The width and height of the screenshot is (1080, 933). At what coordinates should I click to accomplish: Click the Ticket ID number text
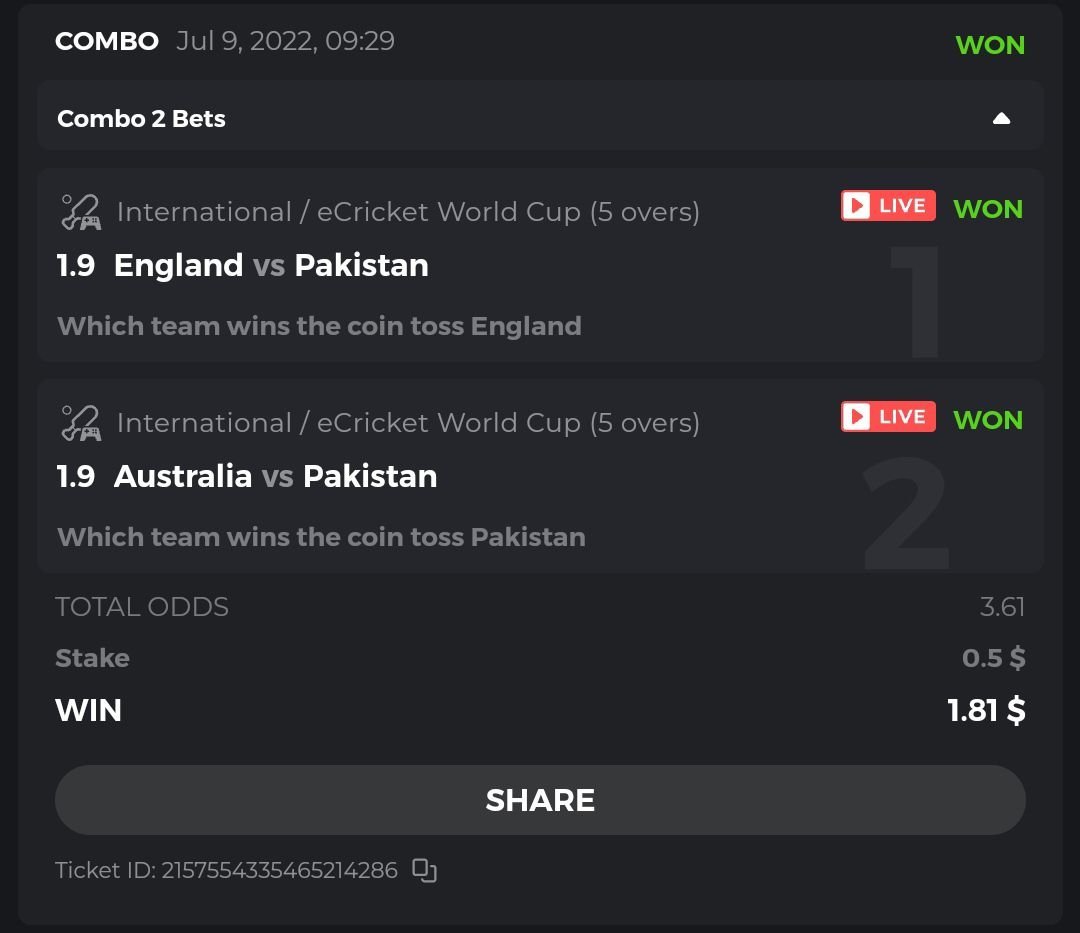point(279,870)
